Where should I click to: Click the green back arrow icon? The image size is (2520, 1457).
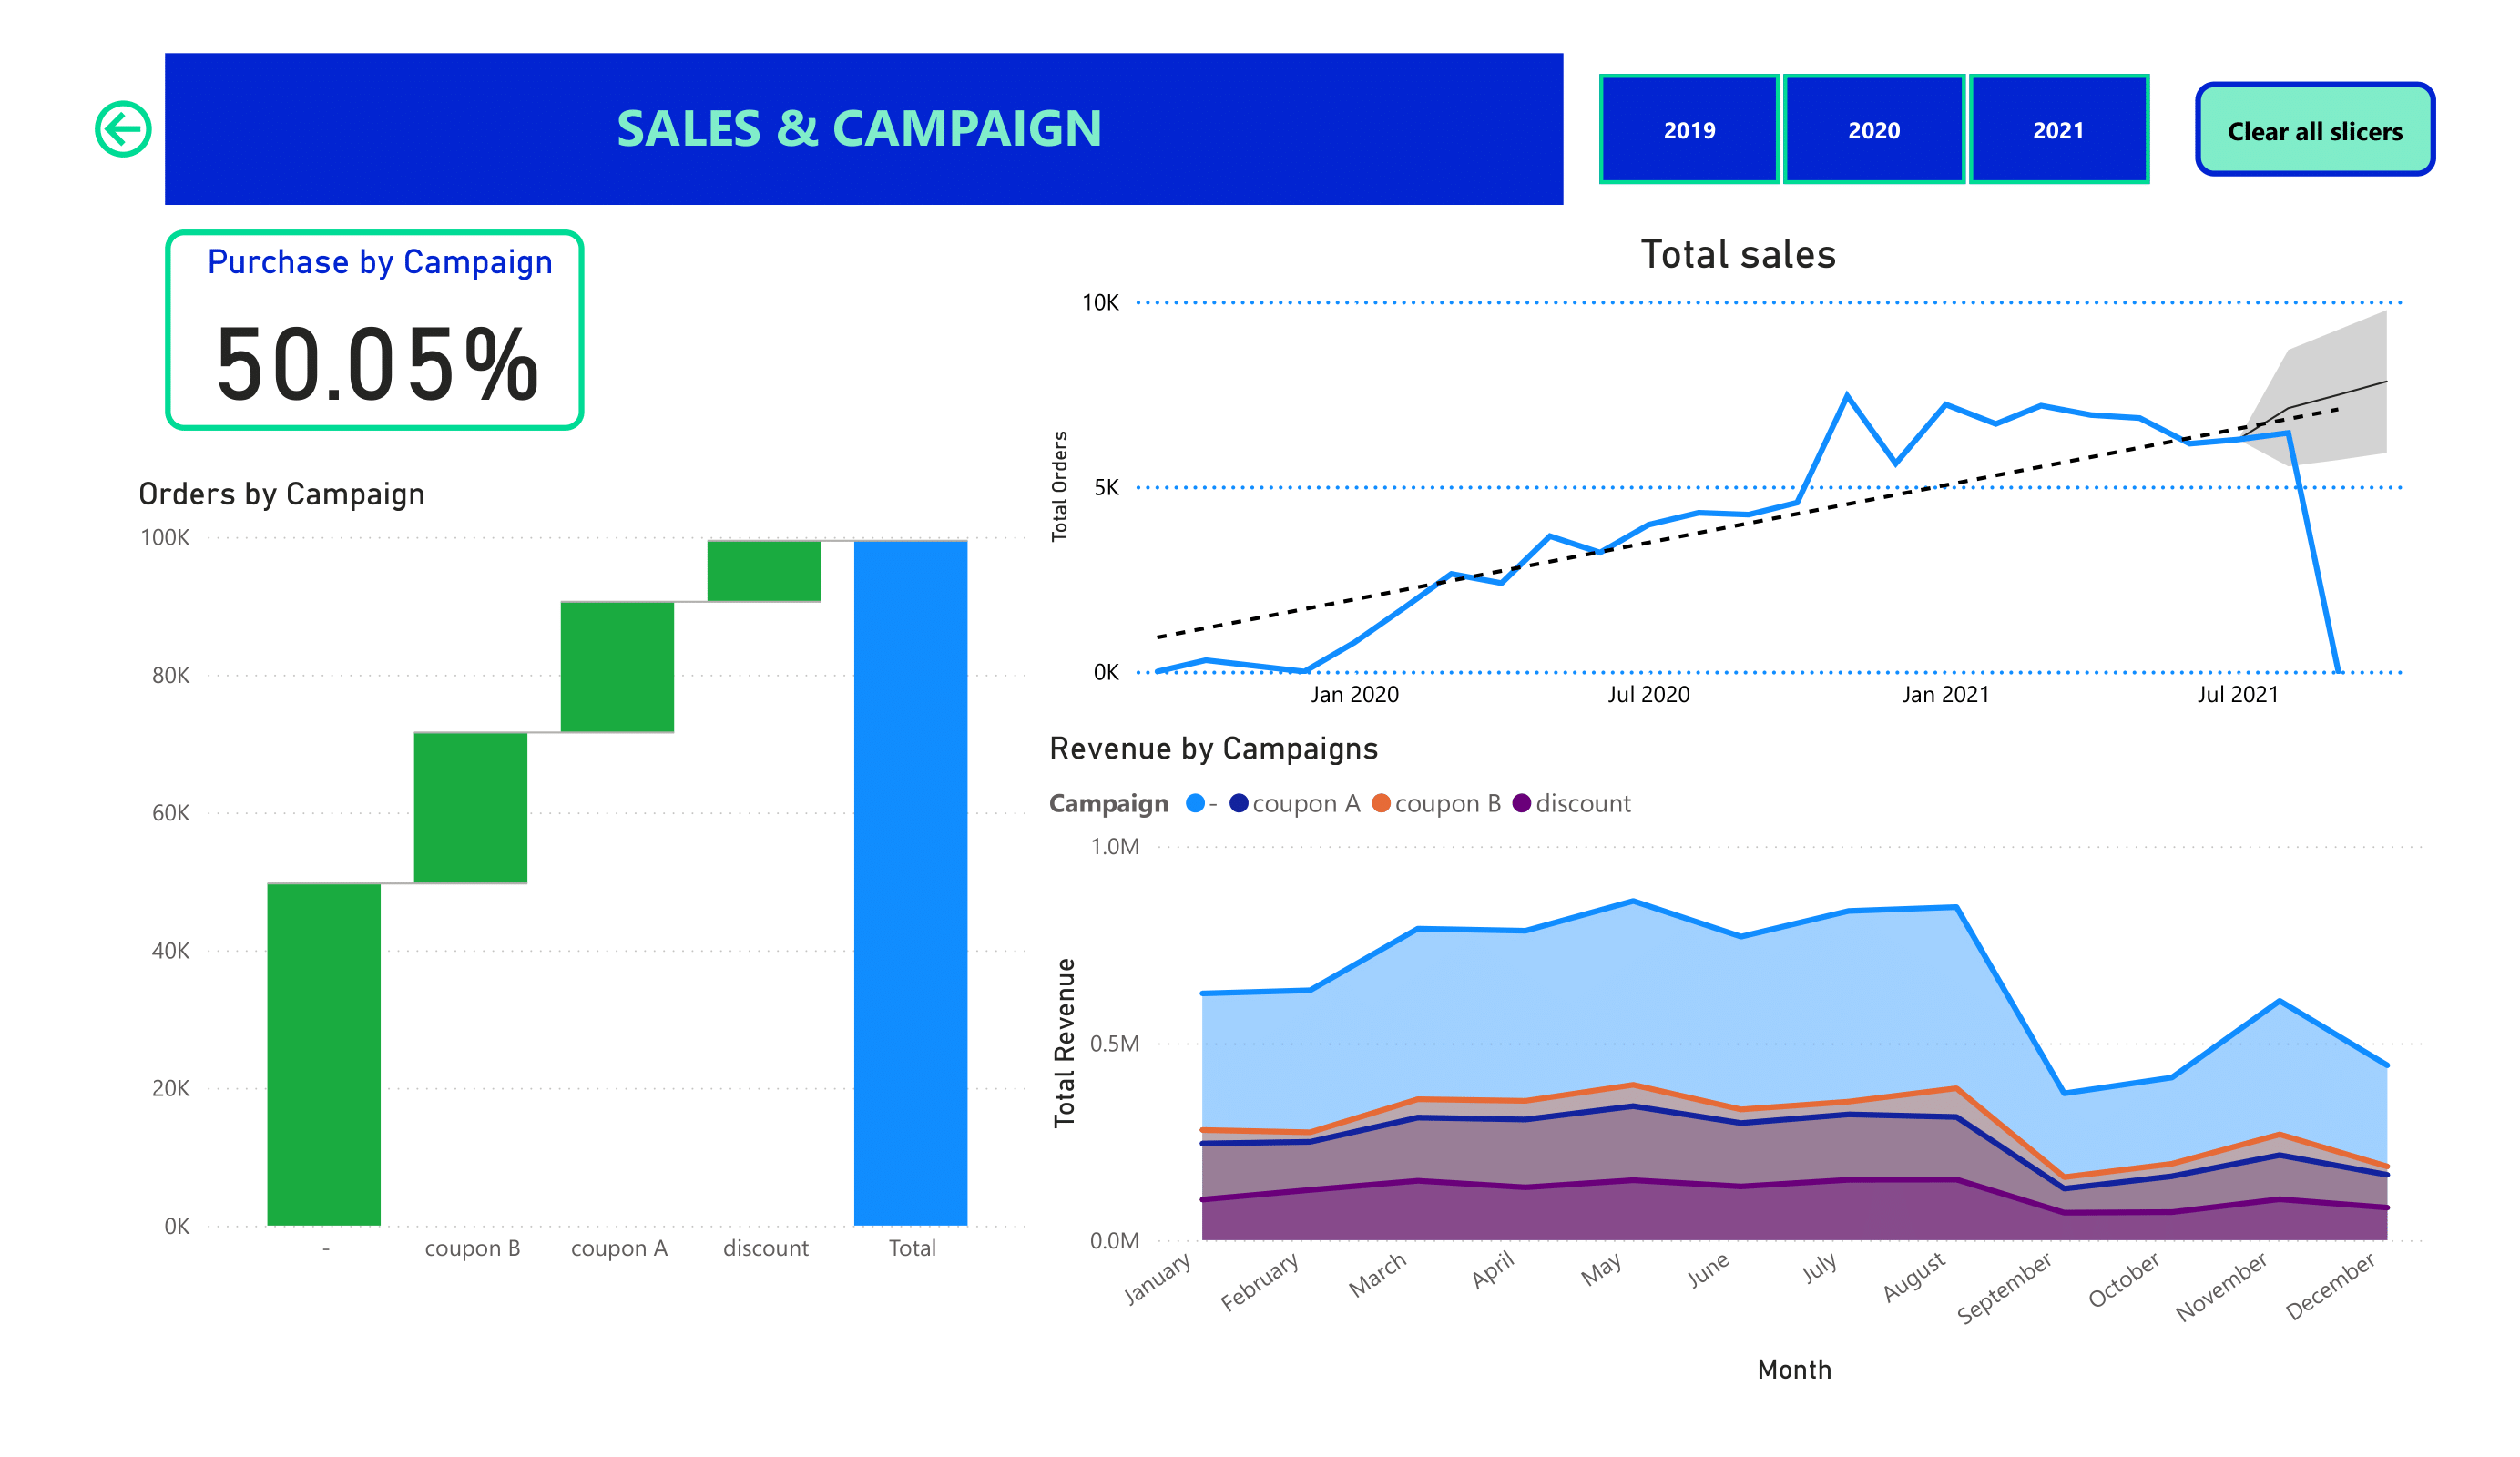pyautogui.click(x=123, y=129)
